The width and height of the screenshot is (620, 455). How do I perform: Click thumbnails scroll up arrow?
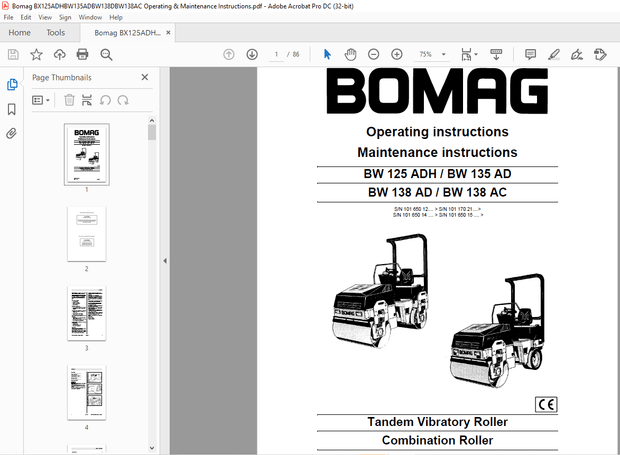(x=152, y=120)
